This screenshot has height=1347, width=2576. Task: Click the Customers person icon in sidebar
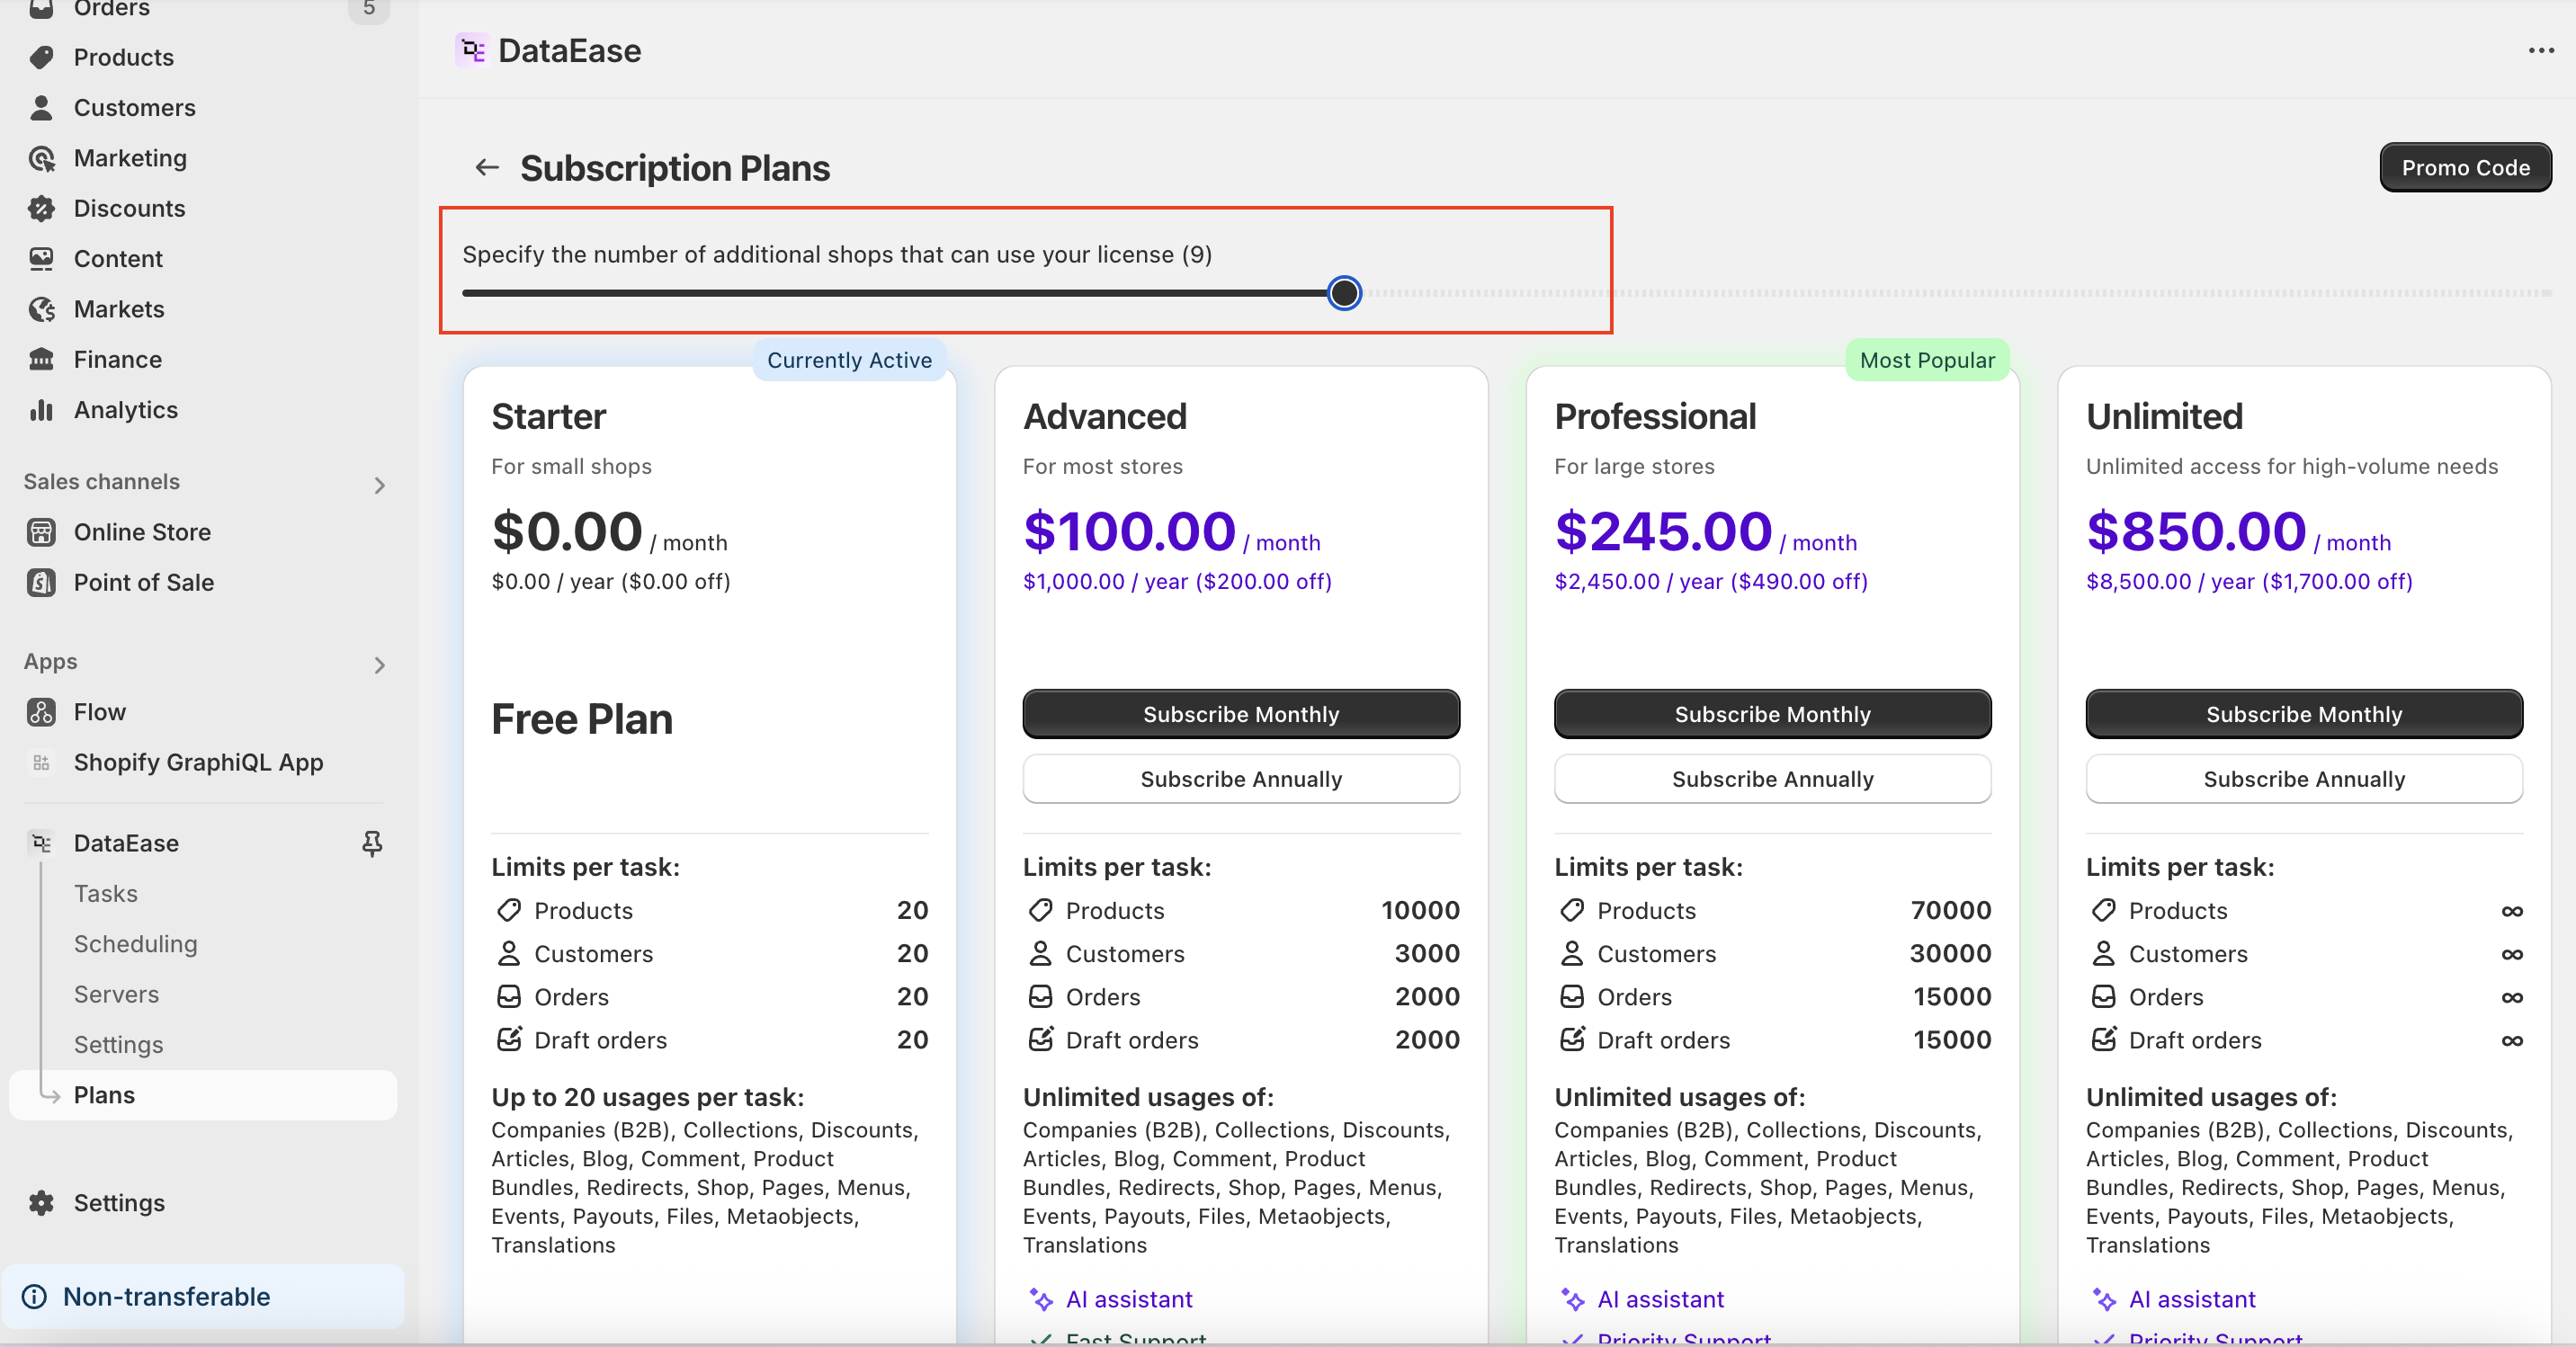coord(41,107)
